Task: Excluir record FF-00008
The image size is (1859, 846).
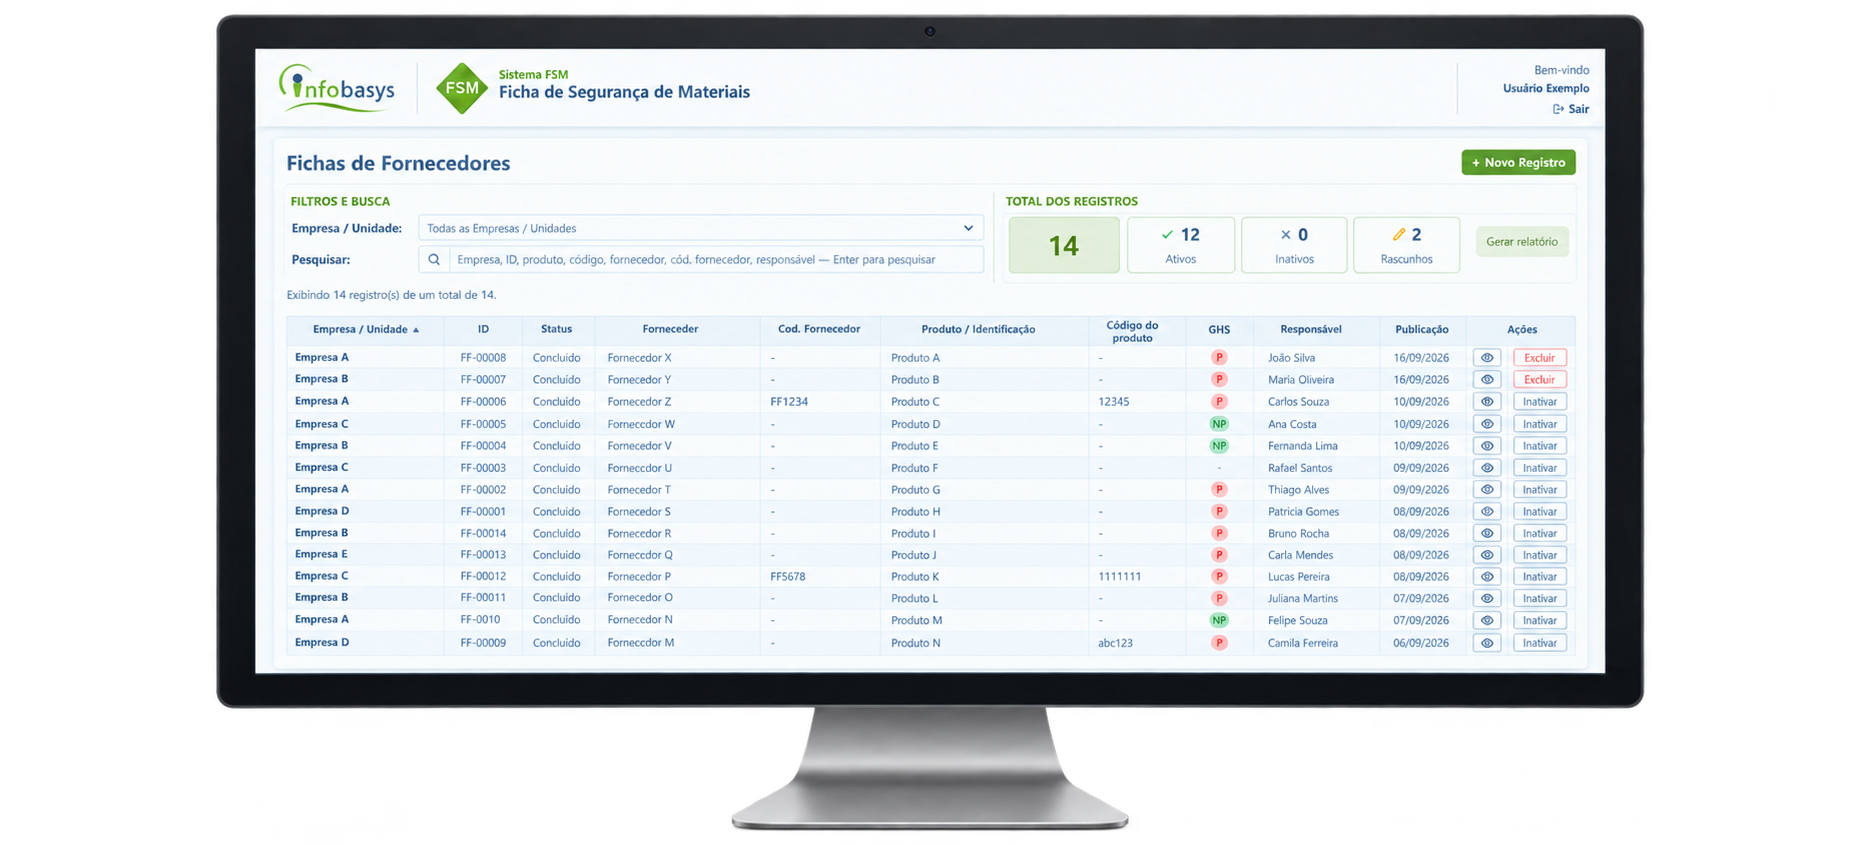Action: 1540,358
